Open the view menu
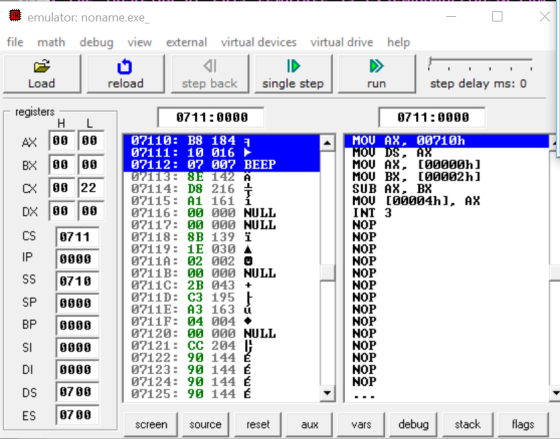This screenshot has width=560, height=439. click(x=140, y=42)
